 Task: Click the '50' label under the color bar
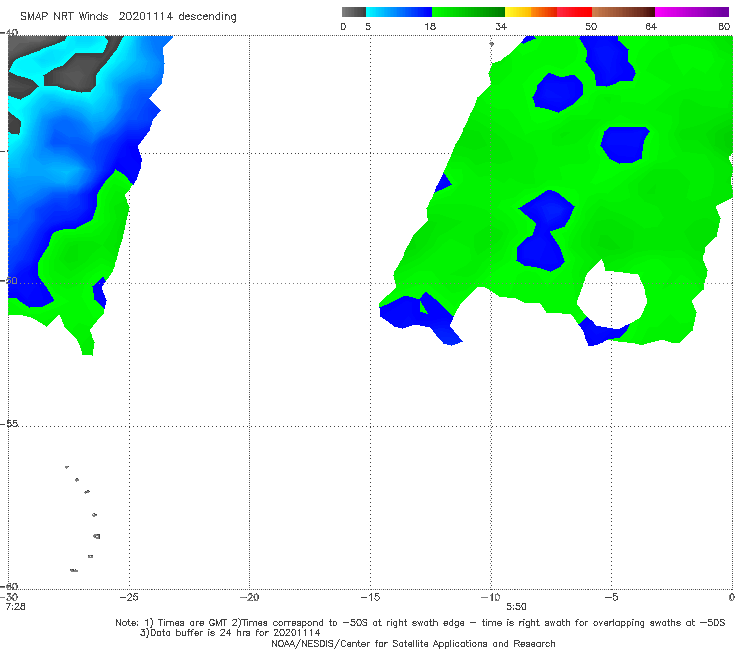click(591, 26)
